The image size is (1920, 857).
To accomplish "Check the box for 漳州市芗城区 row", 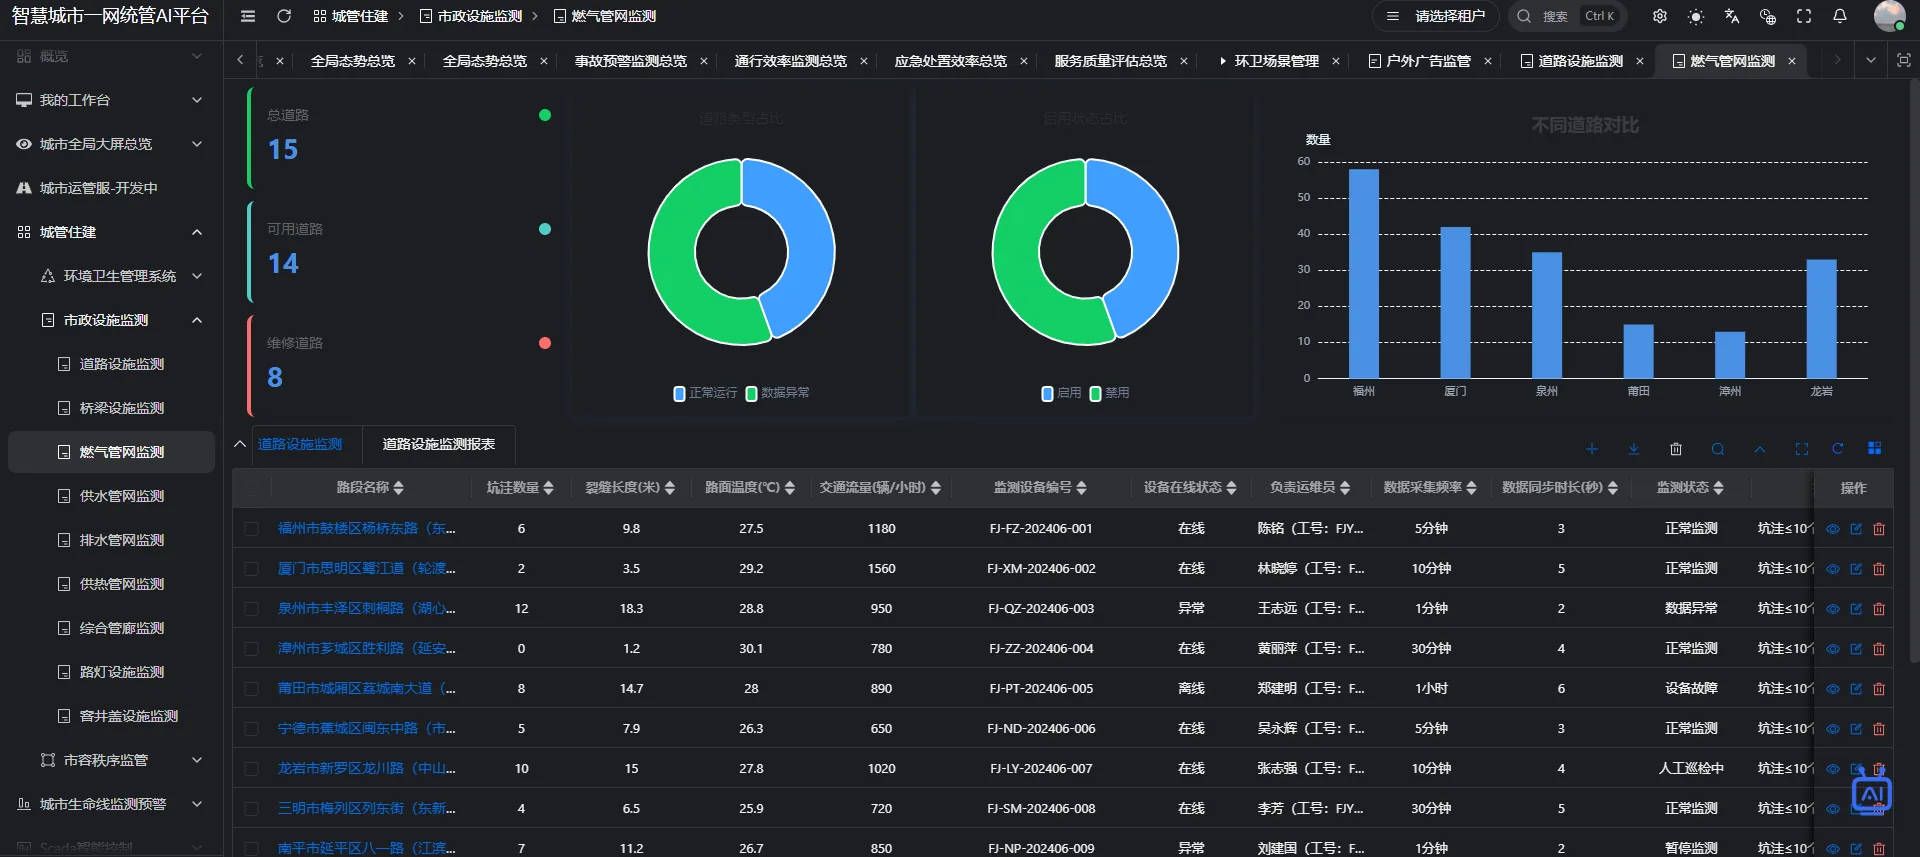I will (251, 649).
